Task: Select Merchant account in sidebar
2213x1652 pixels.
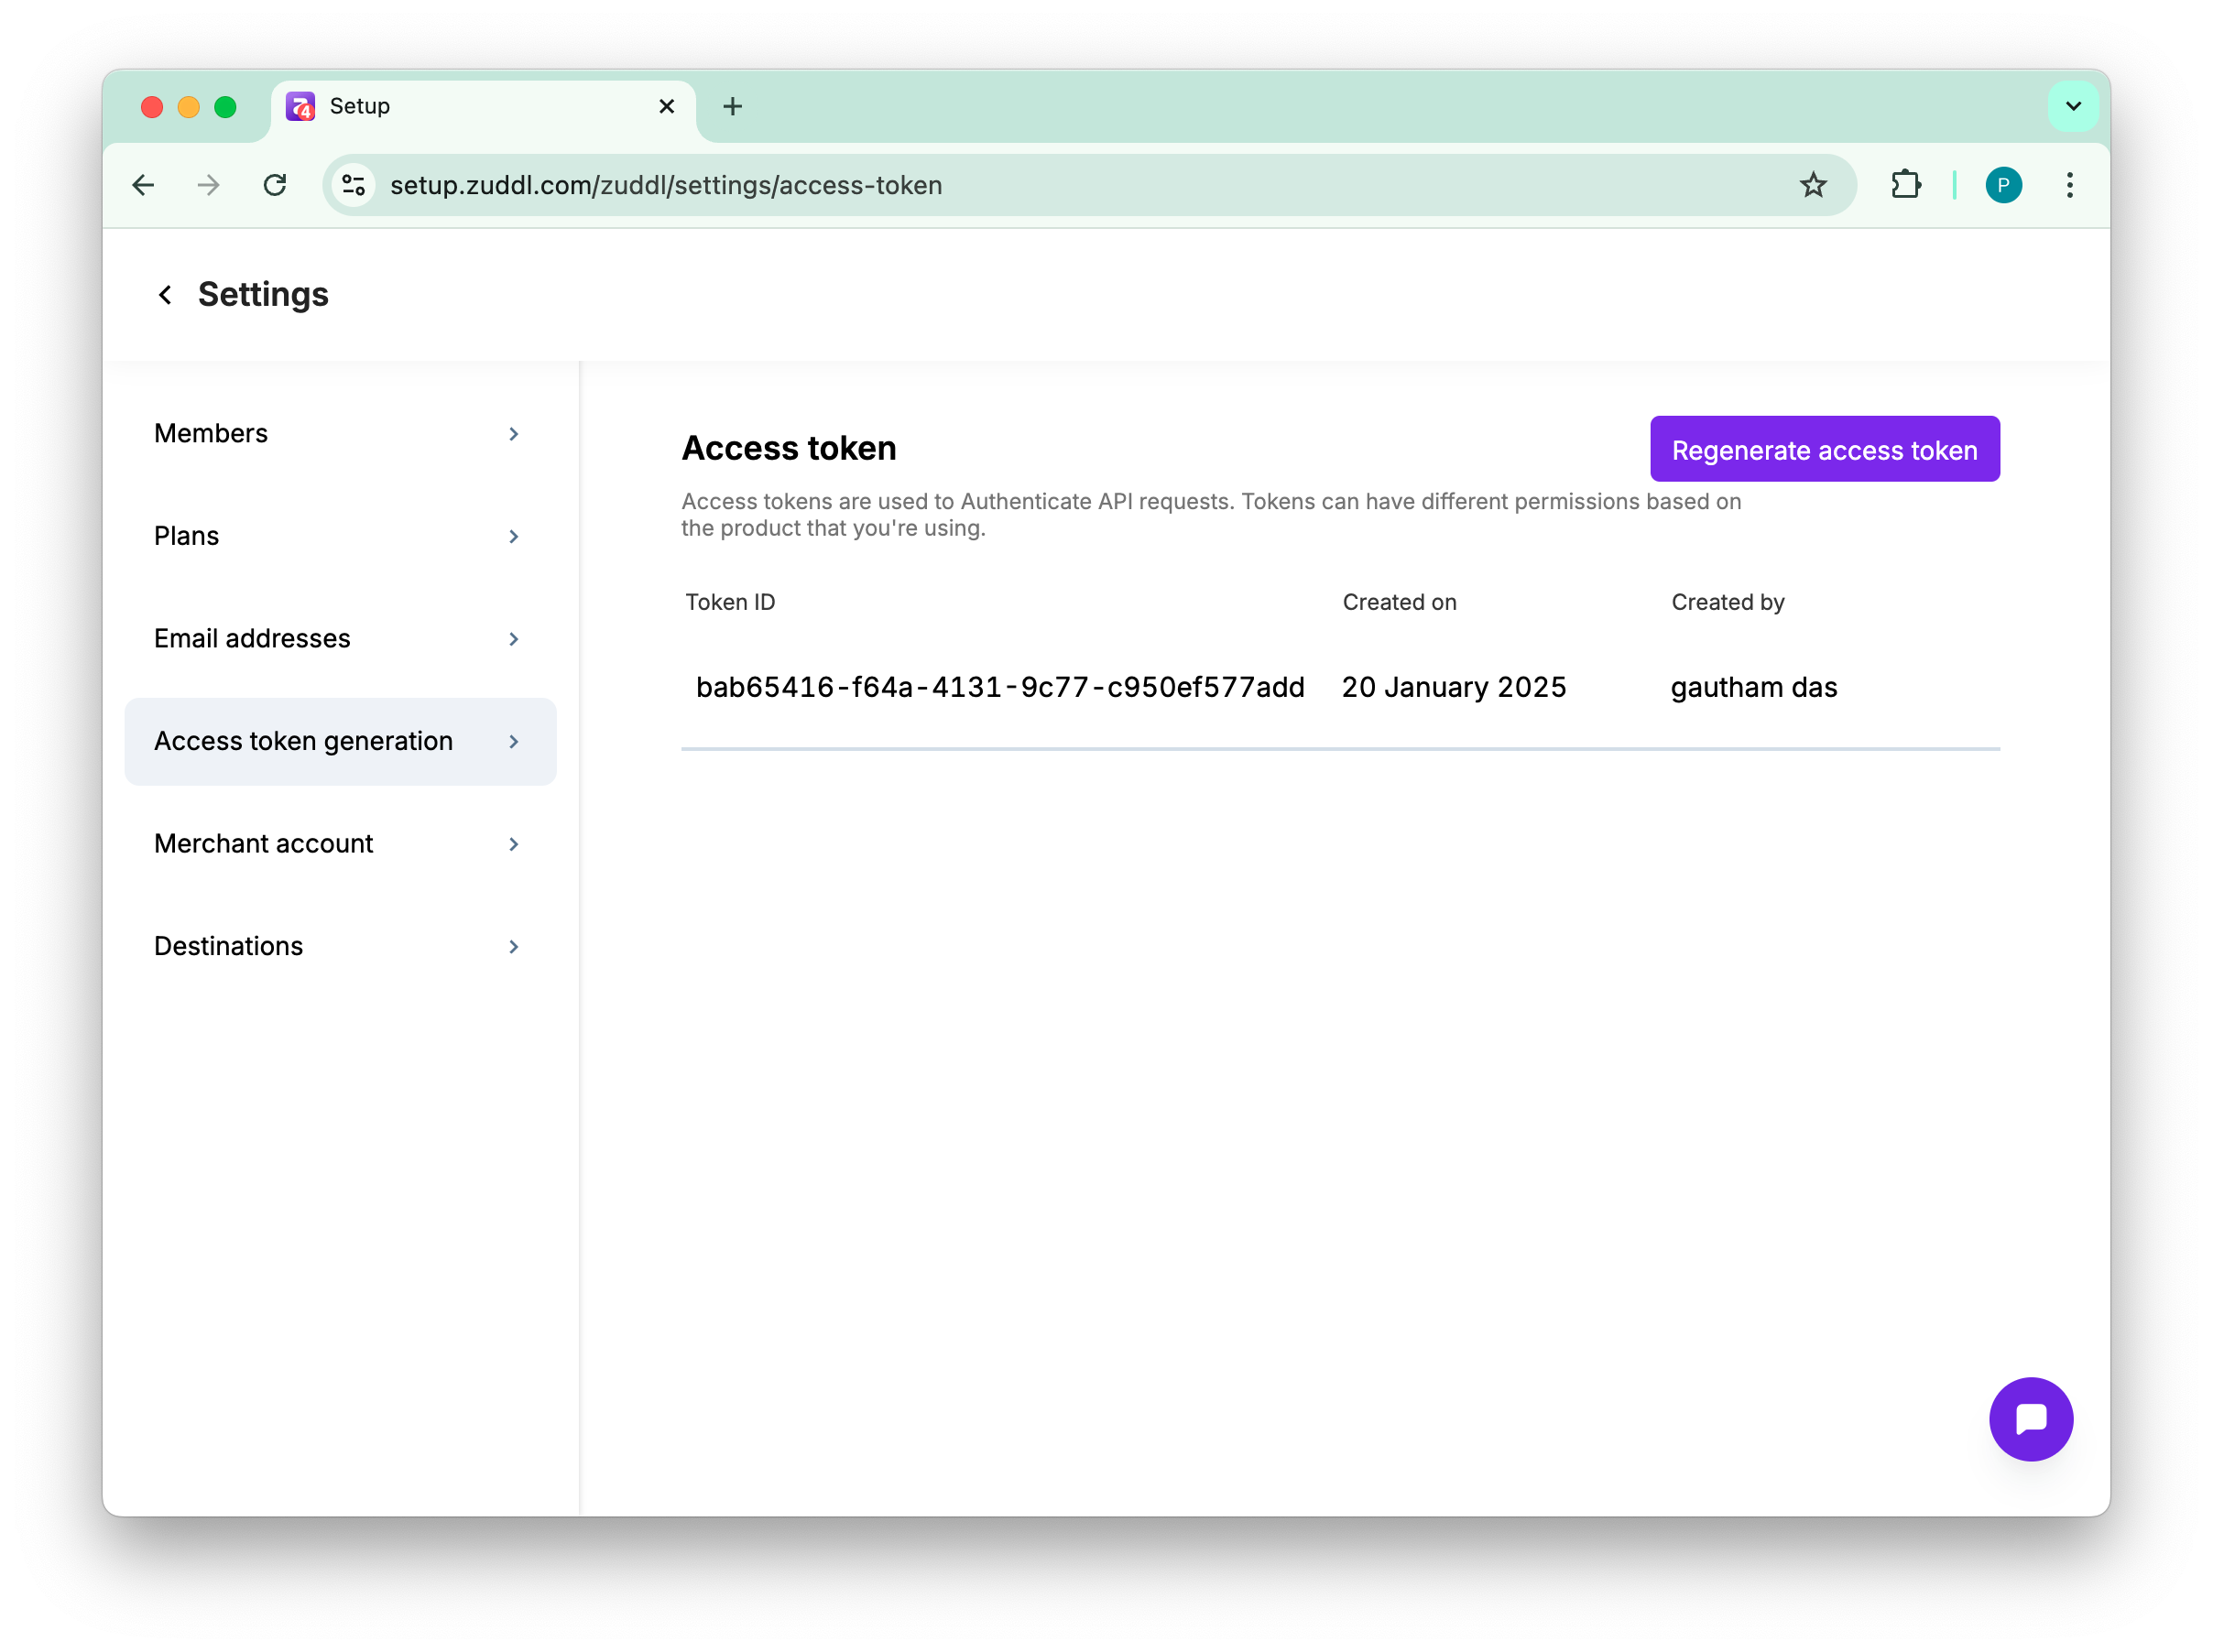Action: click(x=263, y=844)
